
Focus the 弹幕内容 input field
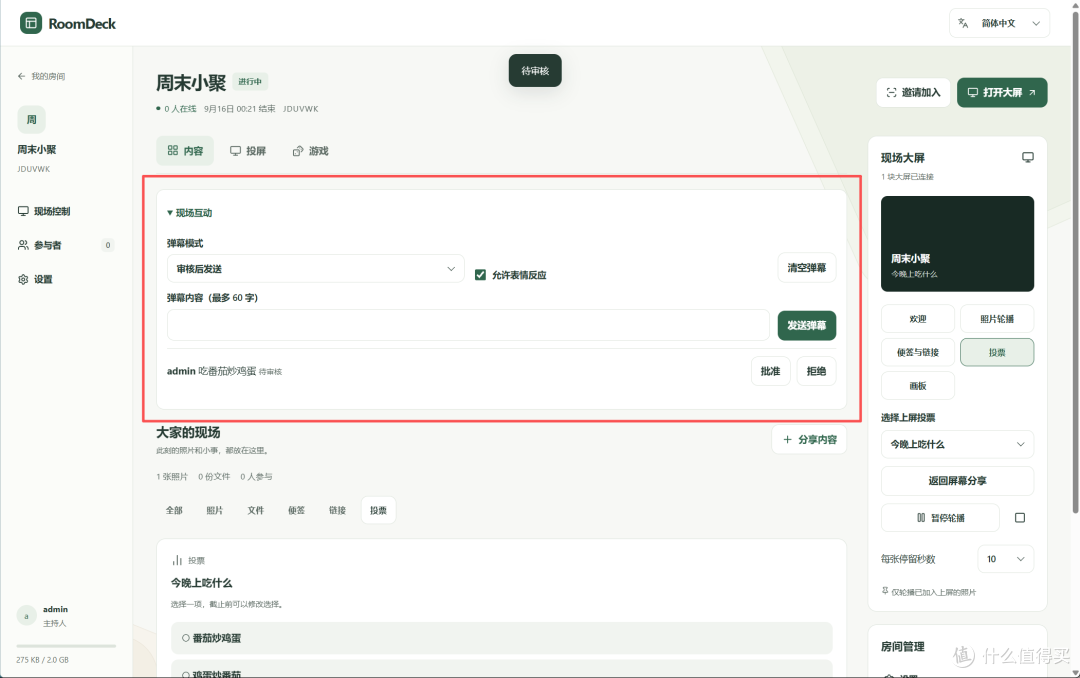pos(468,325)
